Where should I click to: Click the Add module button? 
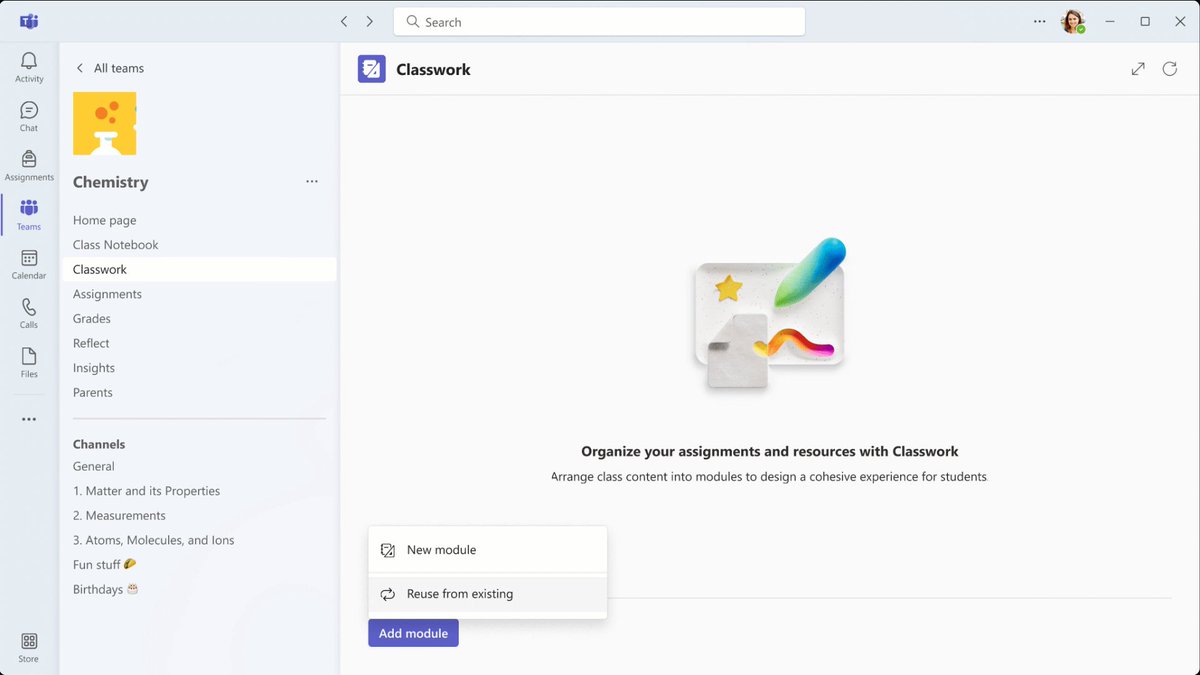pos(413,633)
